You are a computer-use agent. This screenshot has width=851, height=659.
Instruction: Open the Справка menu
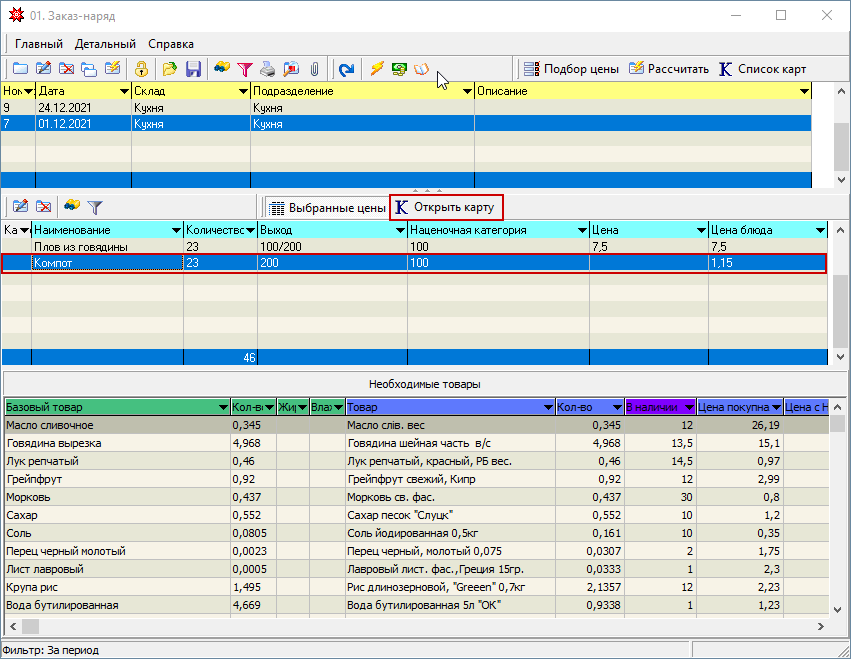(x=171, y=44)
